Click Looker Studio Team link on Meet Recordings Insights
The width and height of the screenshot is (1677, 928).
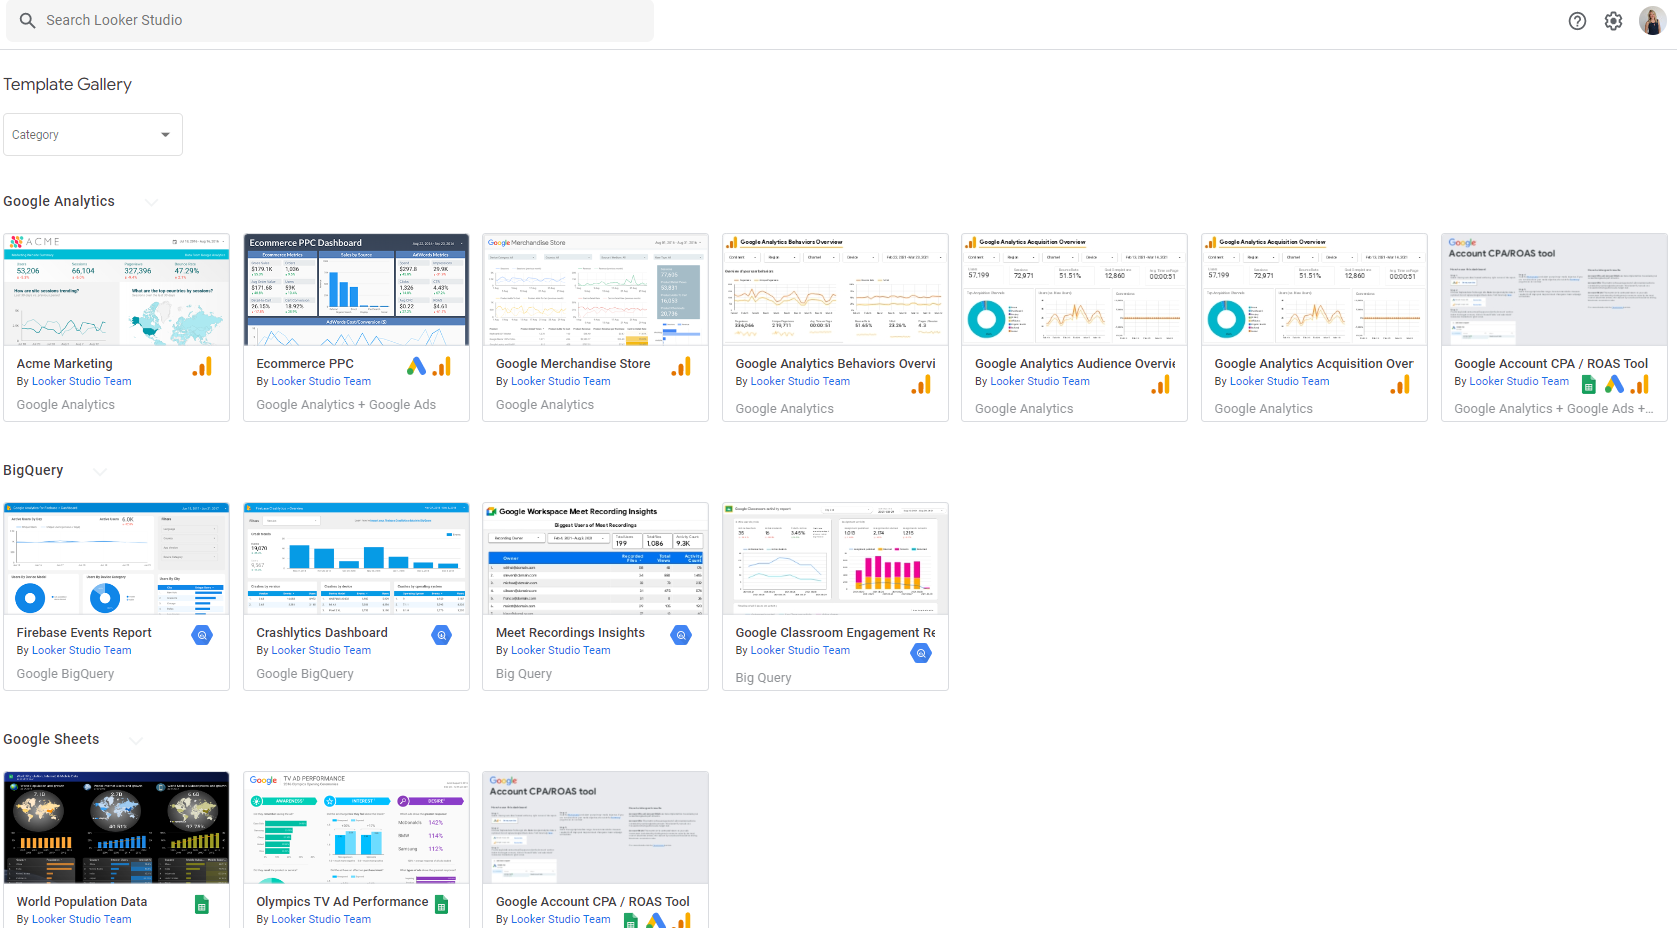tap(561, 650)
